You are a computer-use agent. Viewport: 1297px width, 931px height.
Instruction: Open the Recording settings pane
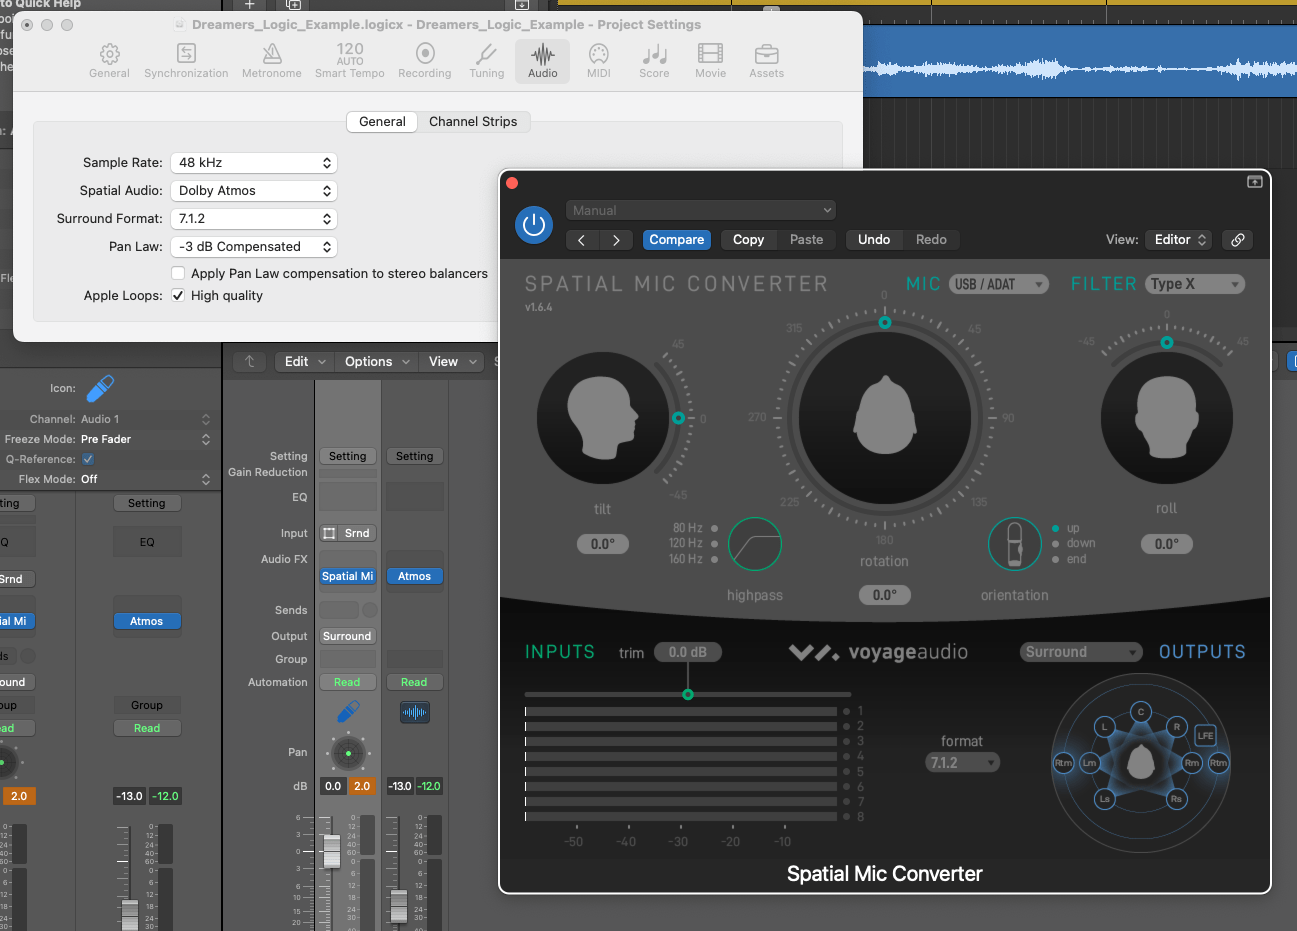pos(424,60)
